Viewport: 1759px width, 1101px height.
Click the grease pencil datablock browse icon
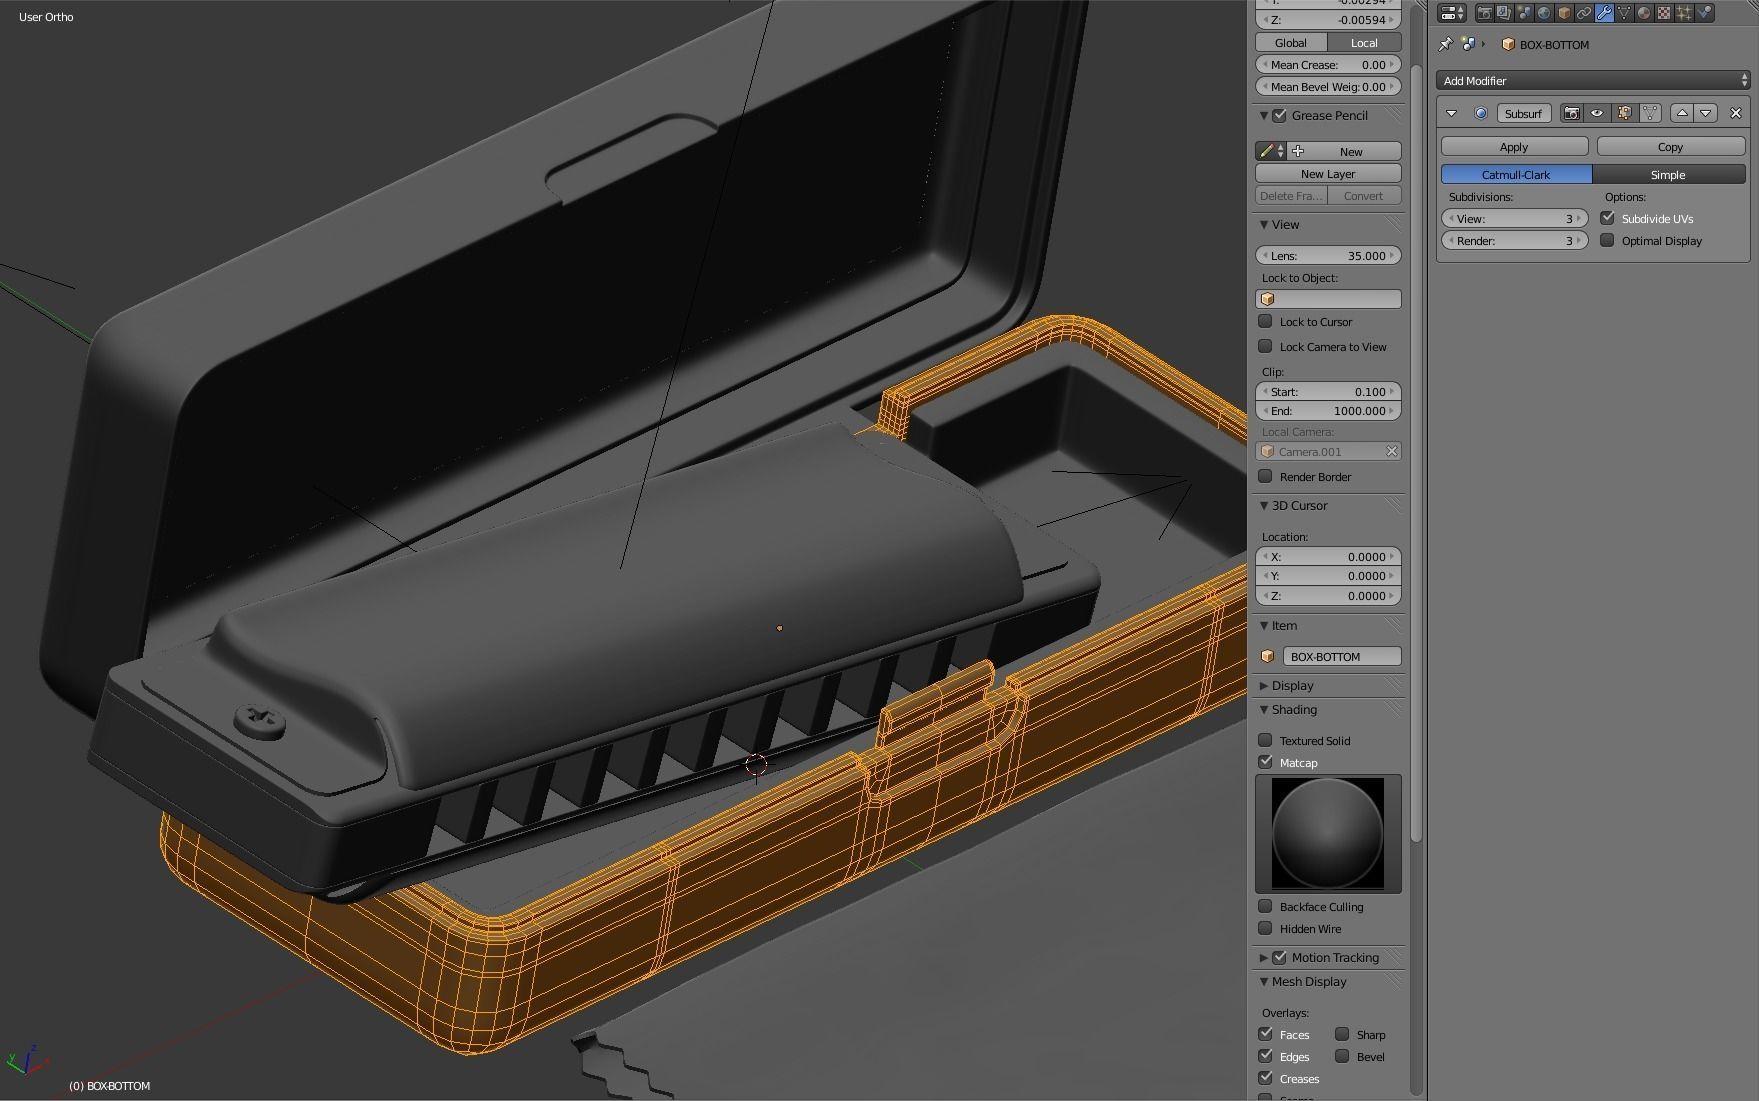coord(1271,151)
